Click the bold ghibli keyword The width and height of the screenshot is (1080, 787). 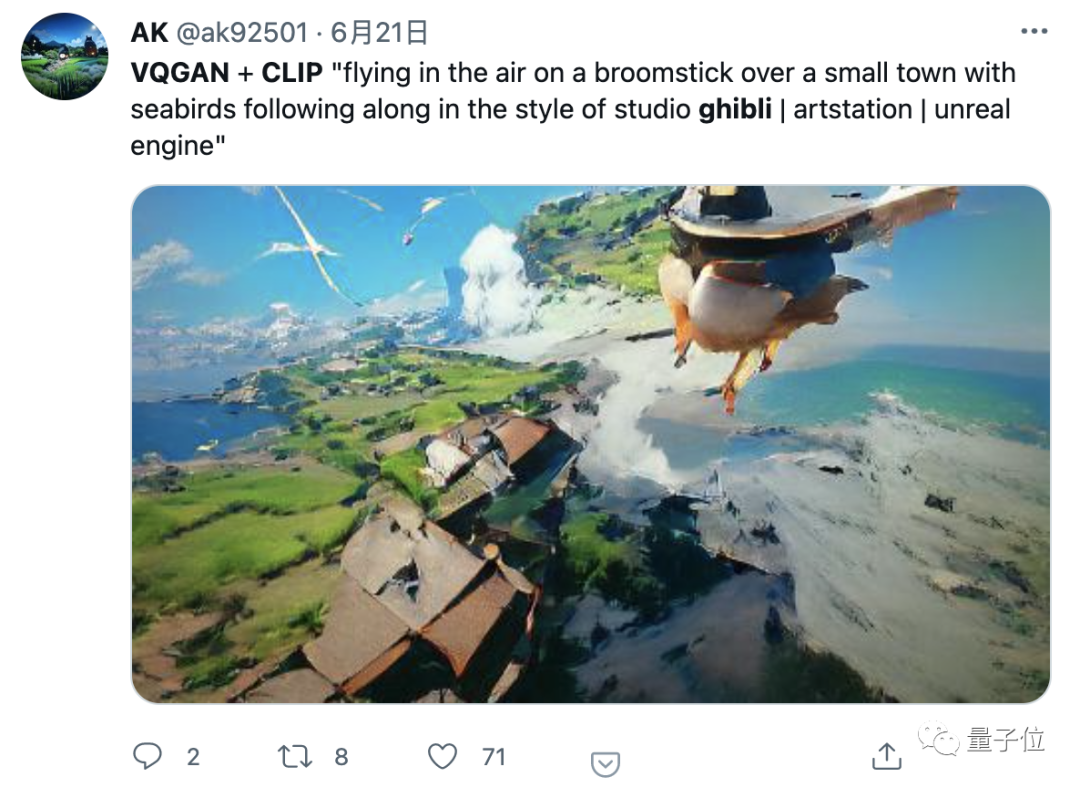click(735, 108)
